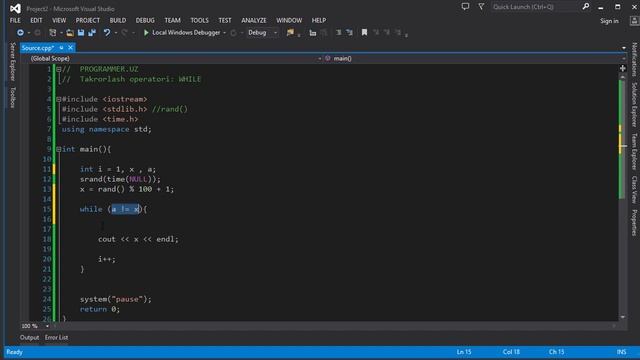The height and width of the screenshot is (360, 640).
Task: Open the Solution Explorer side tab
Action: click(x=634, y=105)
